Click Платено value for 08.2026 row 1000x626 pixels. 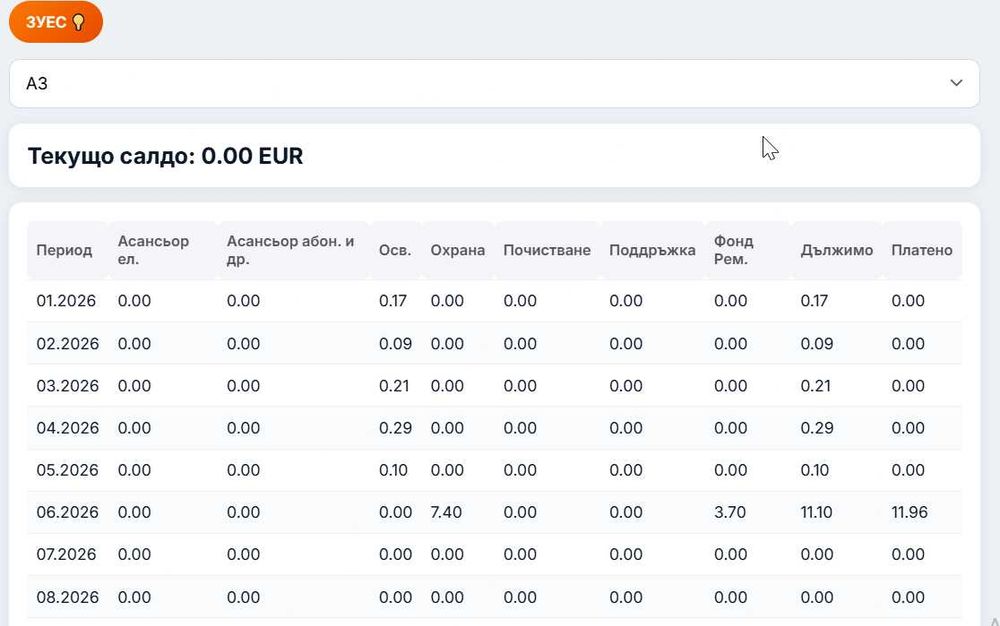(908, 597)
